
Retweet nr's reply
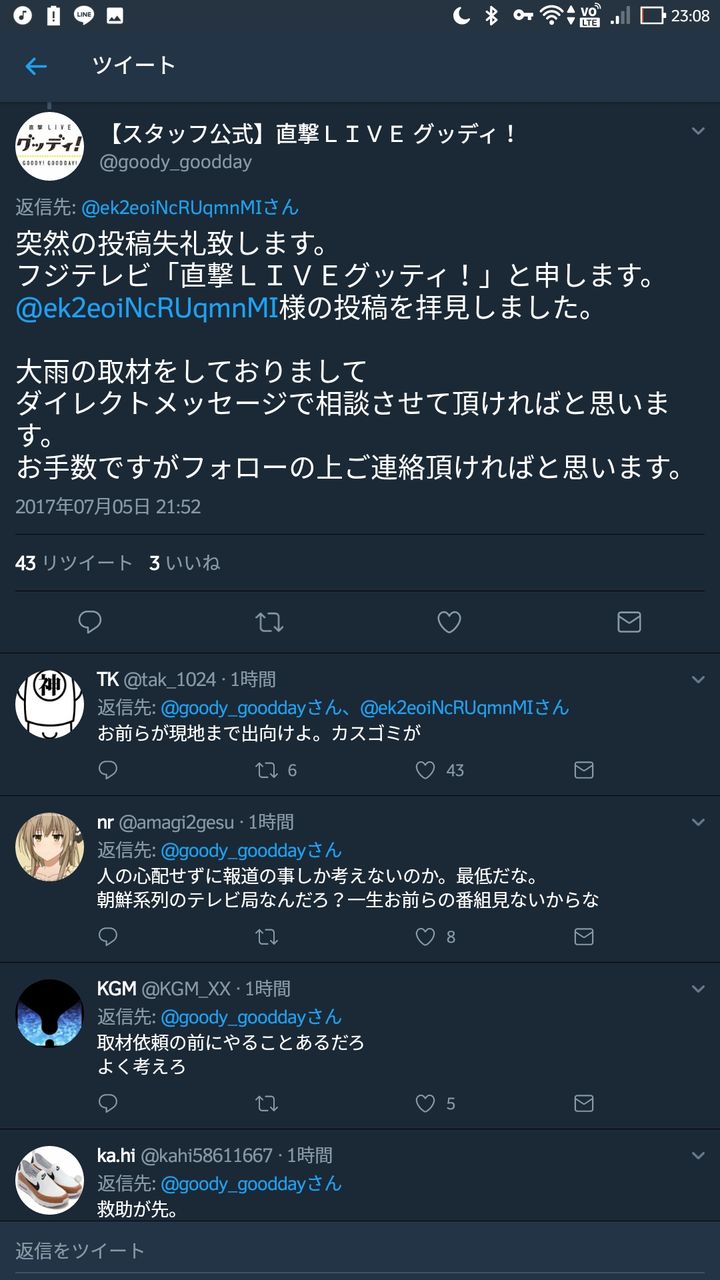point(267,937)
